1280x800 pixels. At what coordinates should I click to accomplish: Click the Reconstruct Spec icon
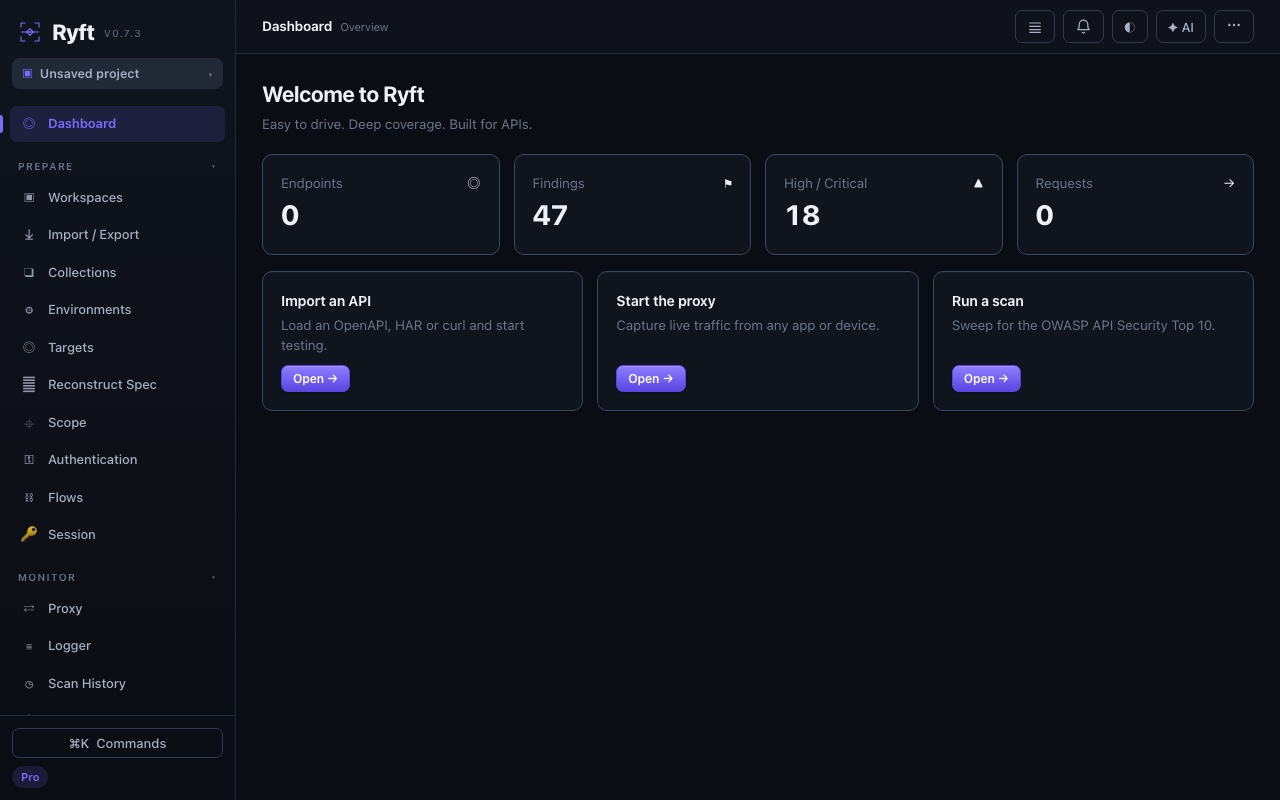[x=29, y=385]
